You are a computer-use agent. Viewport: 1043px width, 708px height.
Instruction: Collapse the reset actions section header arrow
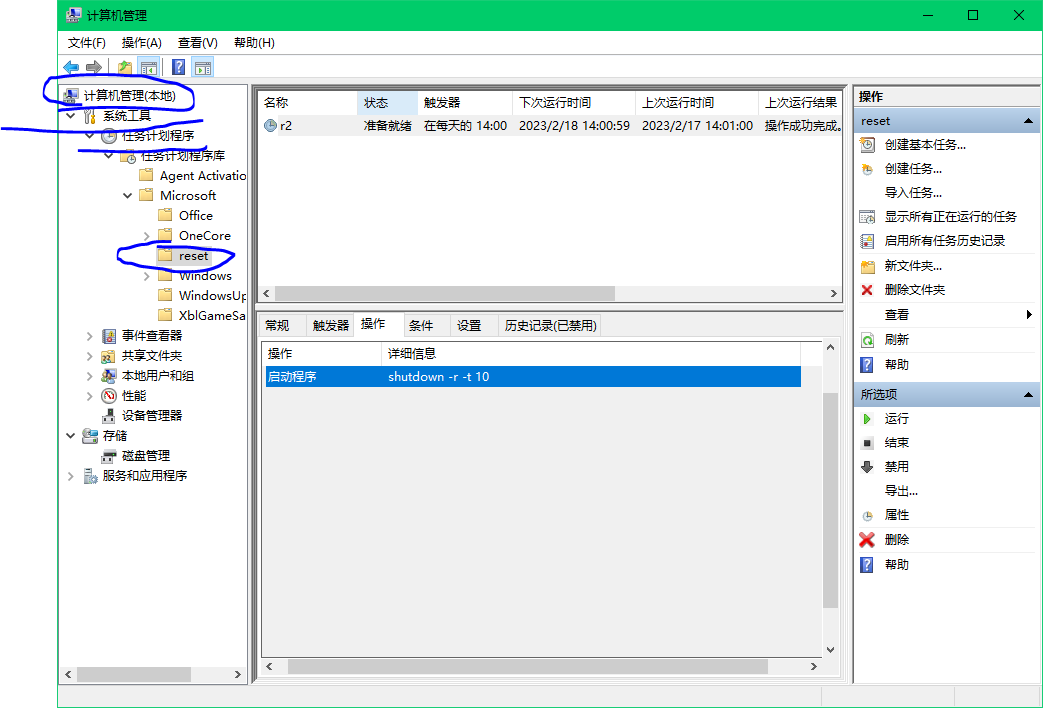tap(1028, 121)
